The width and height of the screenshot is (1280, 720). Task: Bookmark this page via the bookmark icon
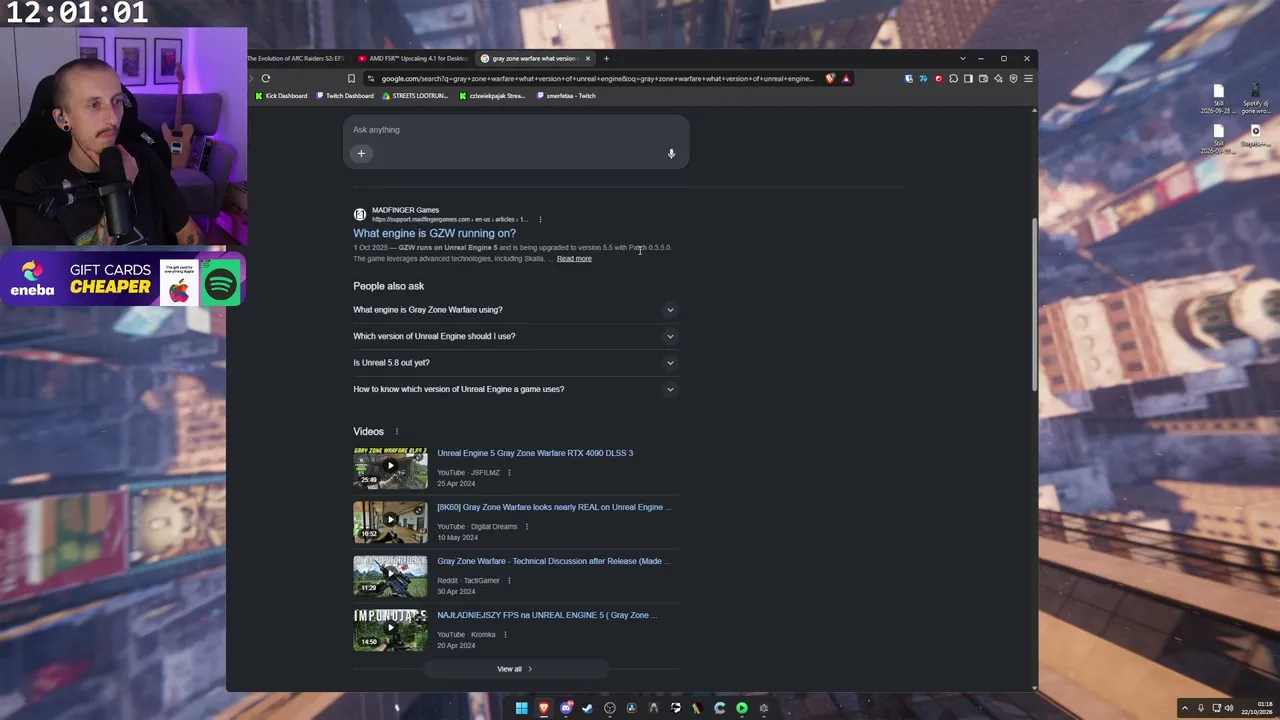[x=351, y=78]
